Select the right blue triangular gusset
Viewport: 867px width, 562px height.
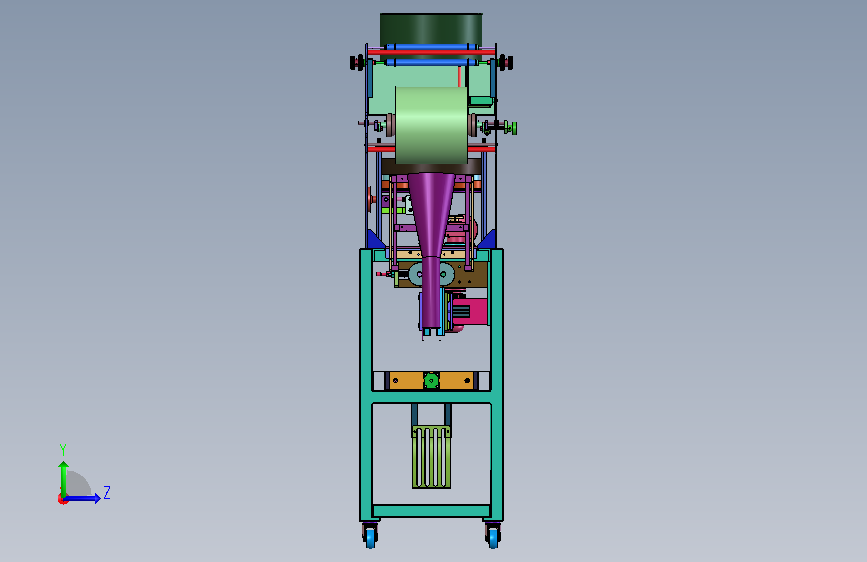pos(487,240)
